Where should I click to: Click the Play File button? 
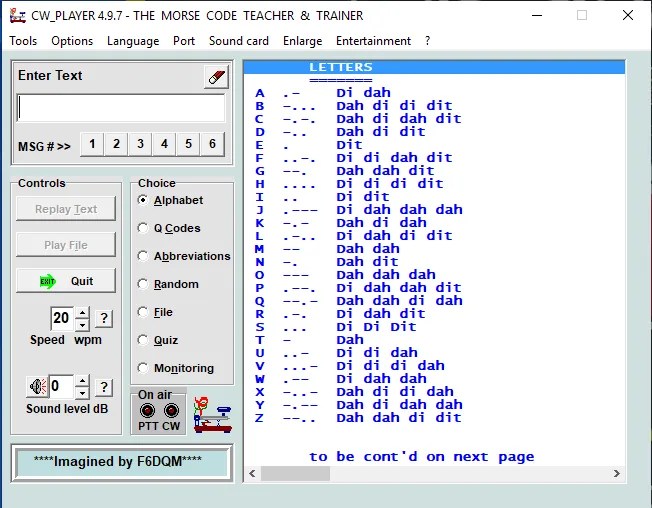point(66,245)
